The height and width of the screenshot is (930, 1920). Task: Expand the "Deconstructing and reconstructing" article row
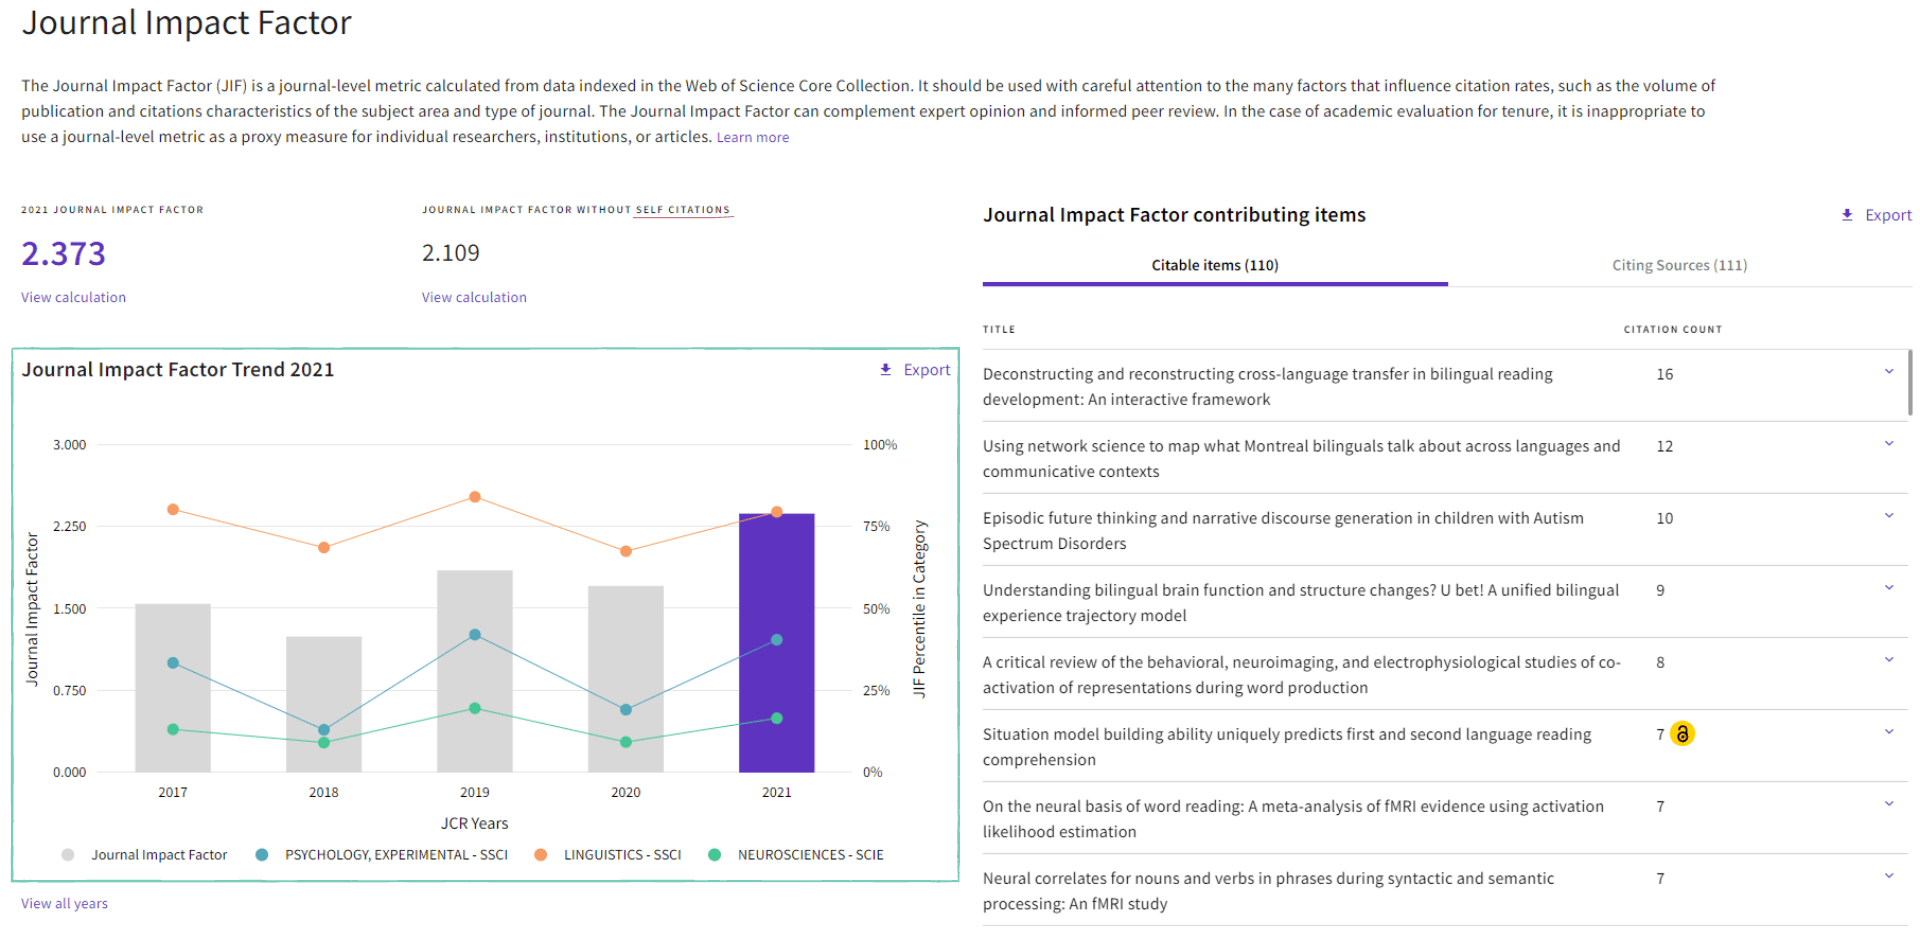click(1889, 372)
